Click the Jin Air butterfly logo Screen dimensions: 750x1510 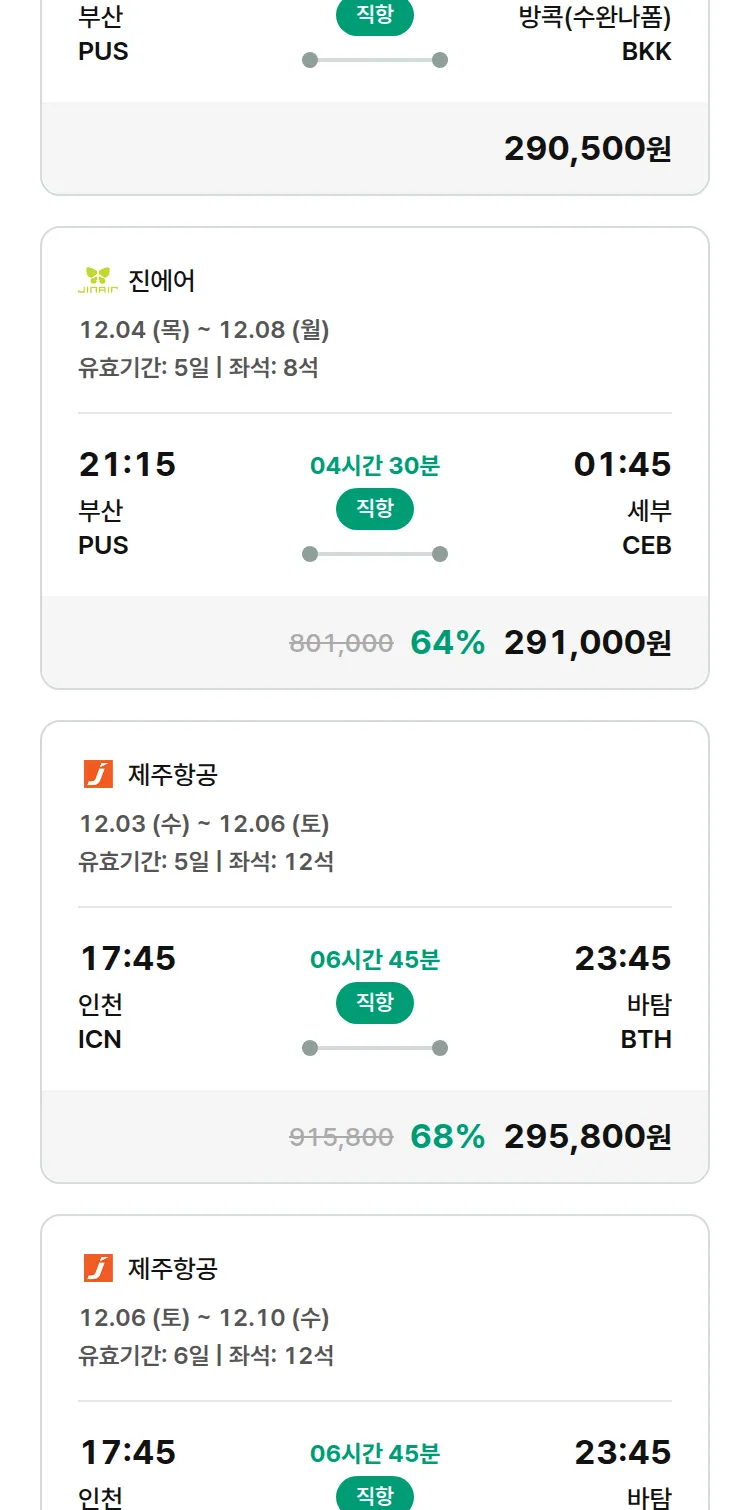tap(98, 281)
